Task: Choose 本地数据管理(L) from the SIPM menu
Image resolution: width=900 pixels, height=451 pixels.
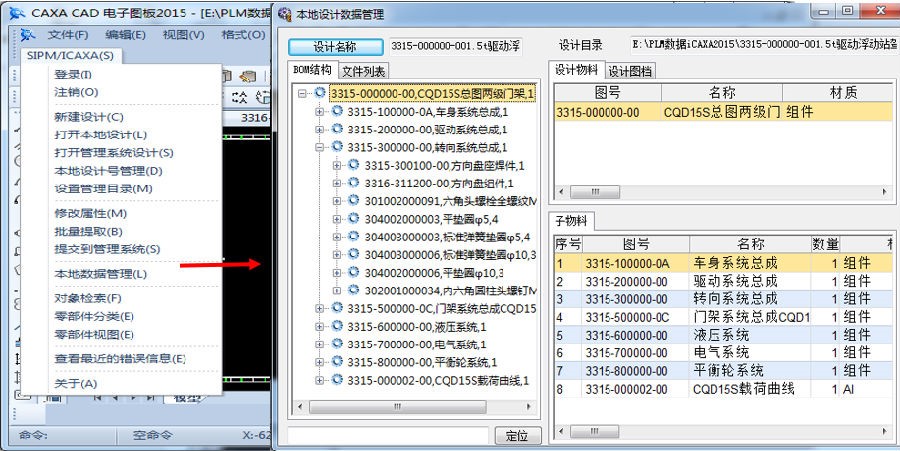Action: point(100,273)
